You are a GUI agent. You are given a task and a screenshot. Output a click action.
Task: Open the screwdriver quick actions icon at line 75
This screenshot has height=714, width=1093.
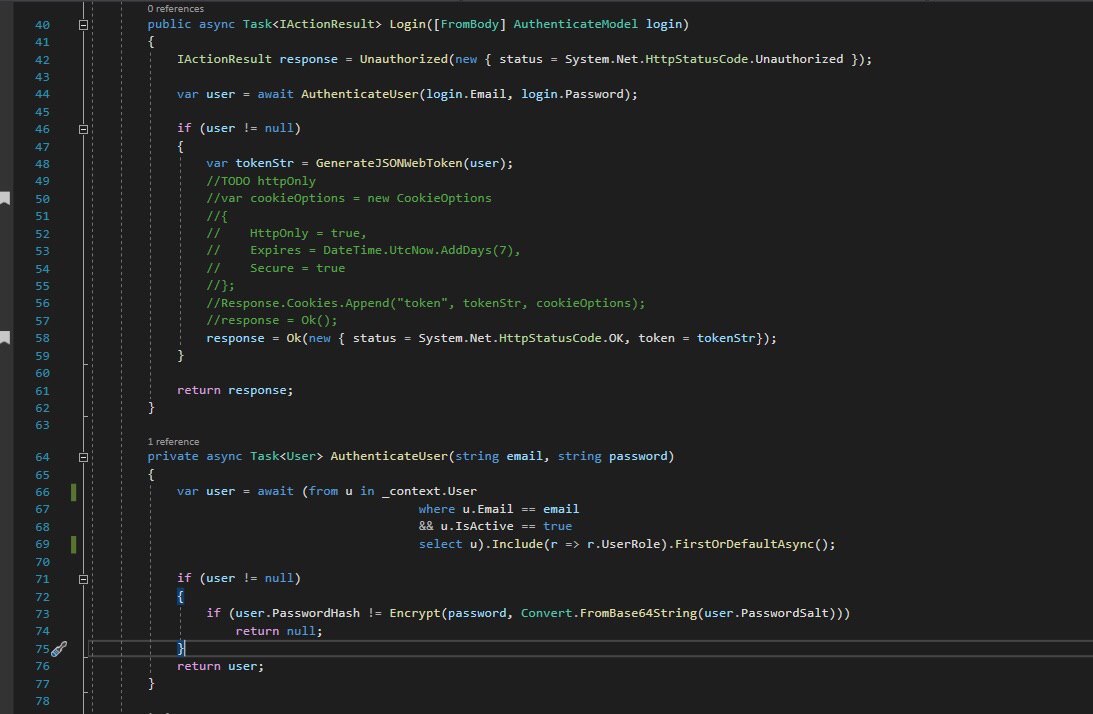[x=59, y=649]
